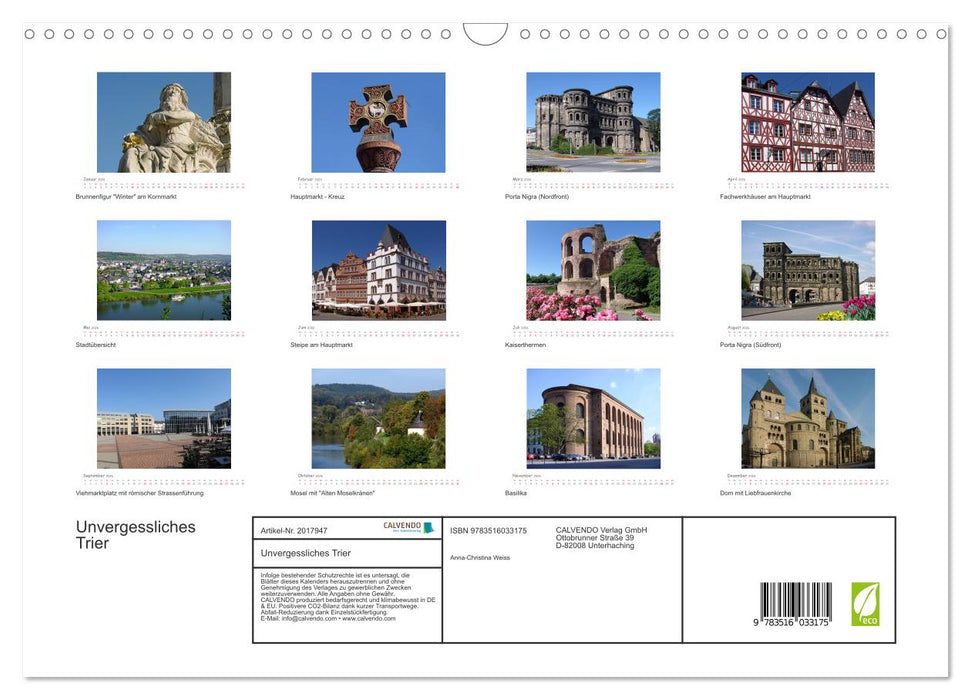Viewport: 971px width, 700px height.
Task: Click the April Fachwerkhäuser thumbnail
Action: click(x=807, y=121)
